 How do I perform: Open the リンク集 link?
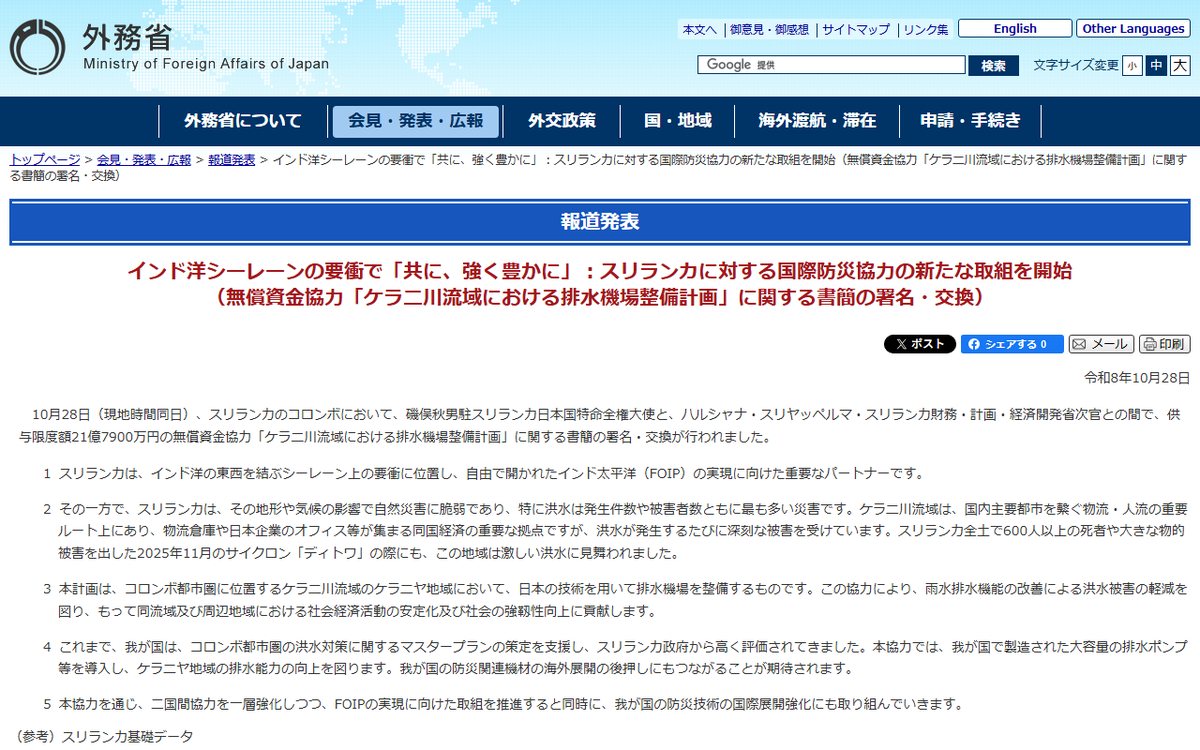click(x=926, y=30)
